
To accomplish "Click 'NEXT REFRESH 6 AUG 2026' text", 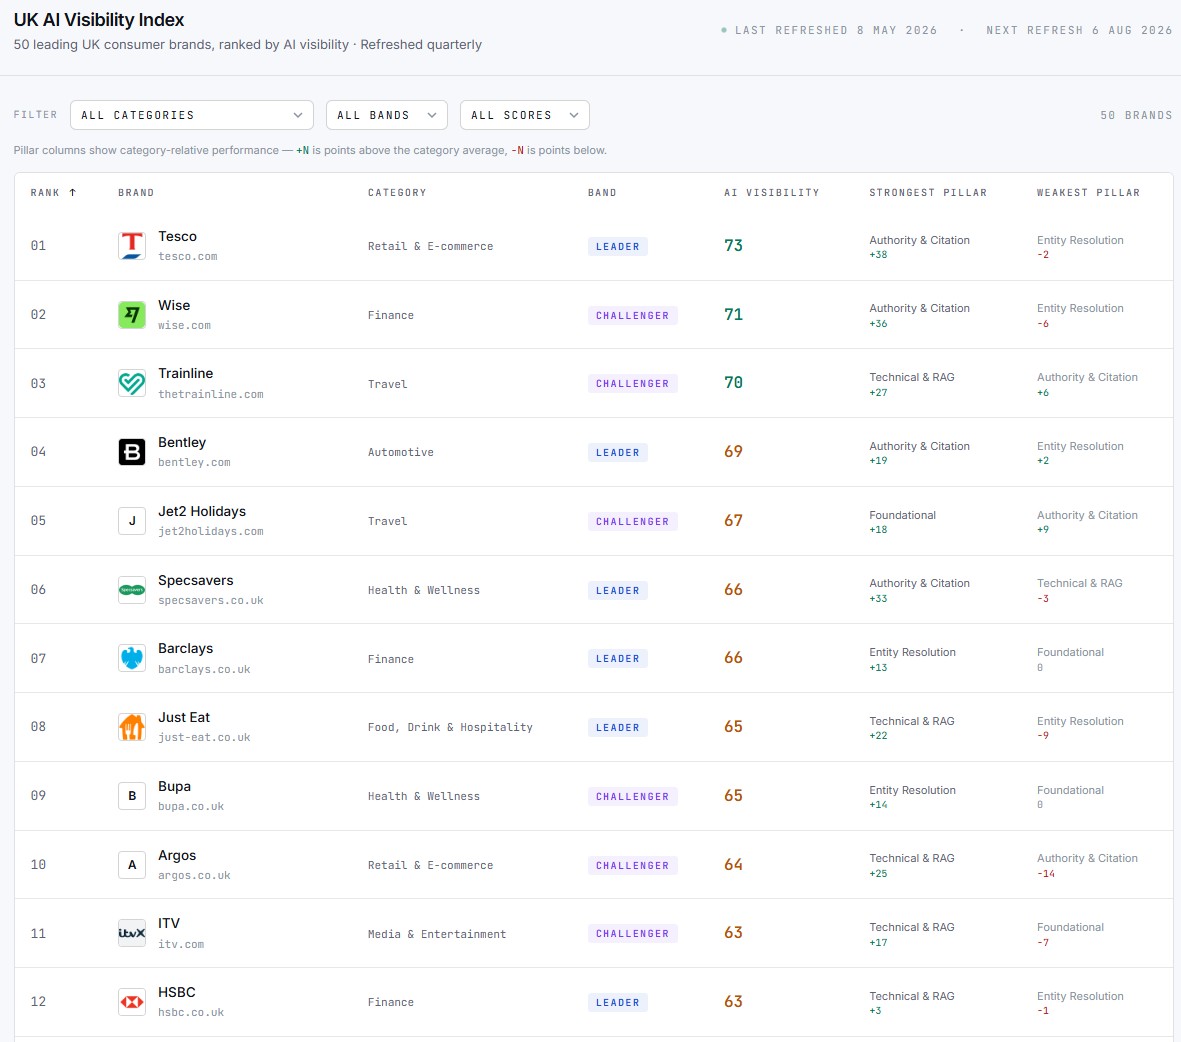I will tap(1079, 30).
